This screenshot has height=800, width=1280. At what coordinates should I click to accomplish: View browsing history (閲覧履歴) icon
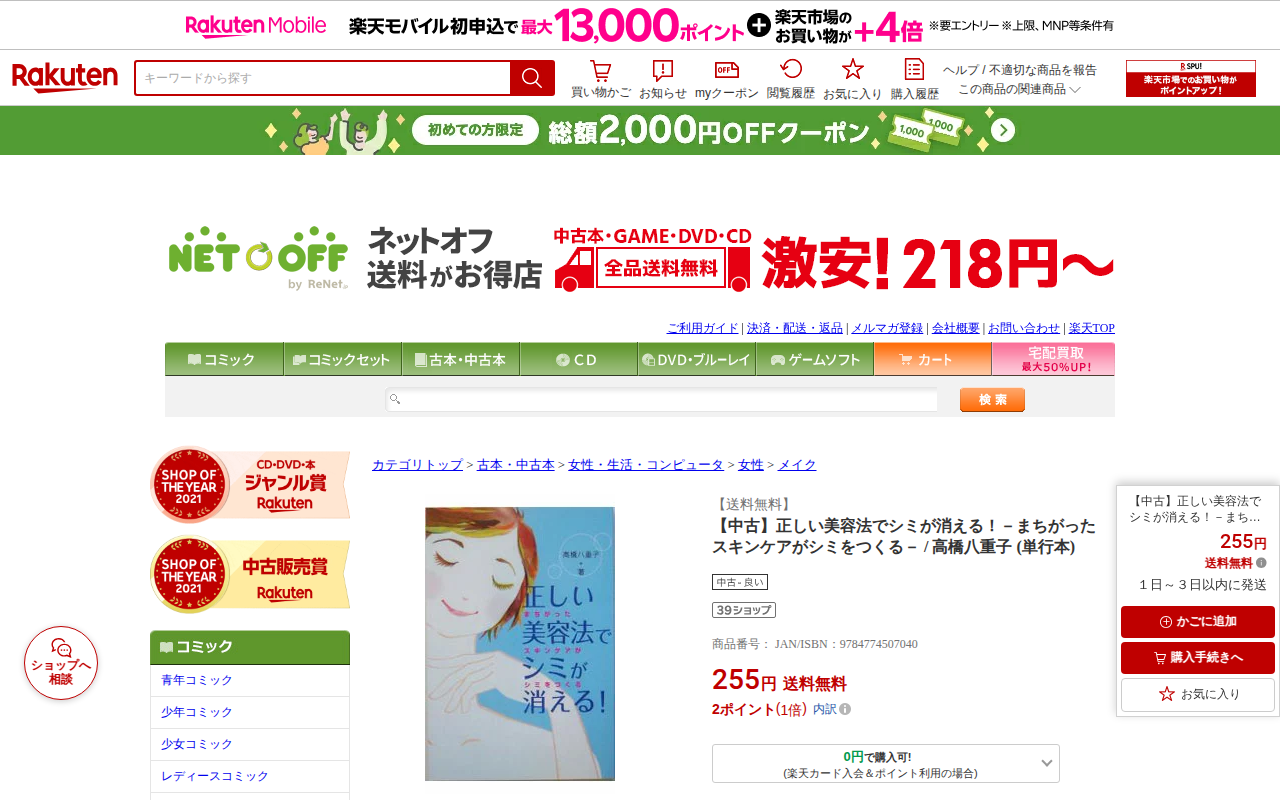791,70
